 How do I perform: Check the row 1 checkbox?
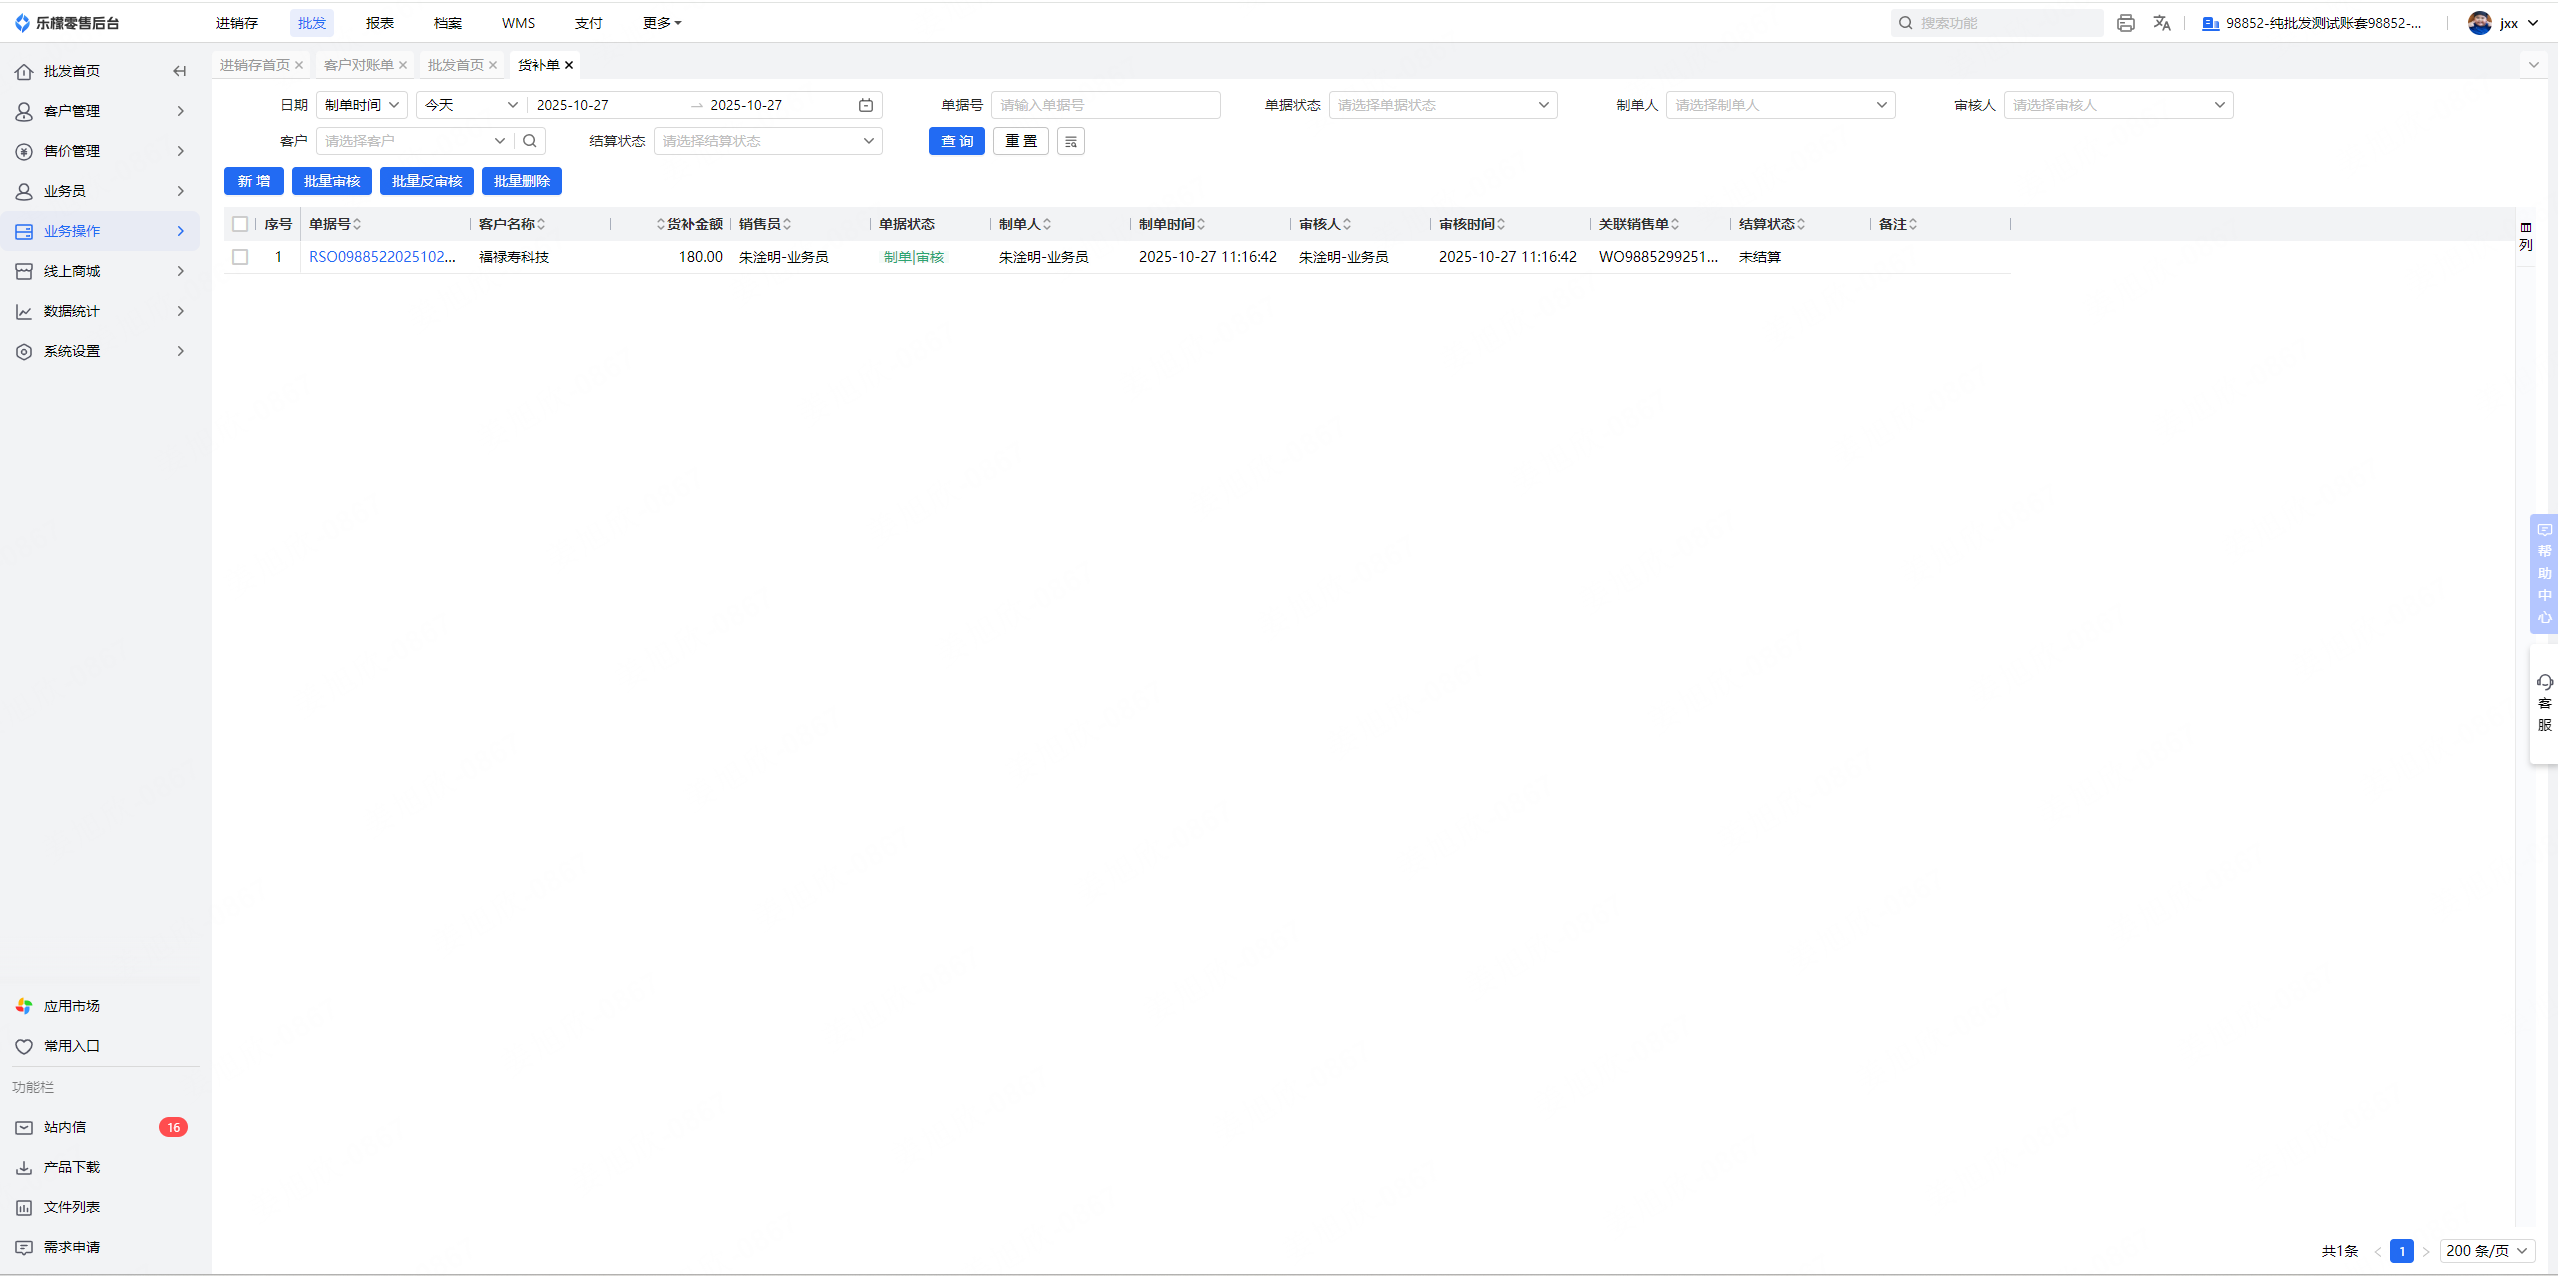click(240, 257)
